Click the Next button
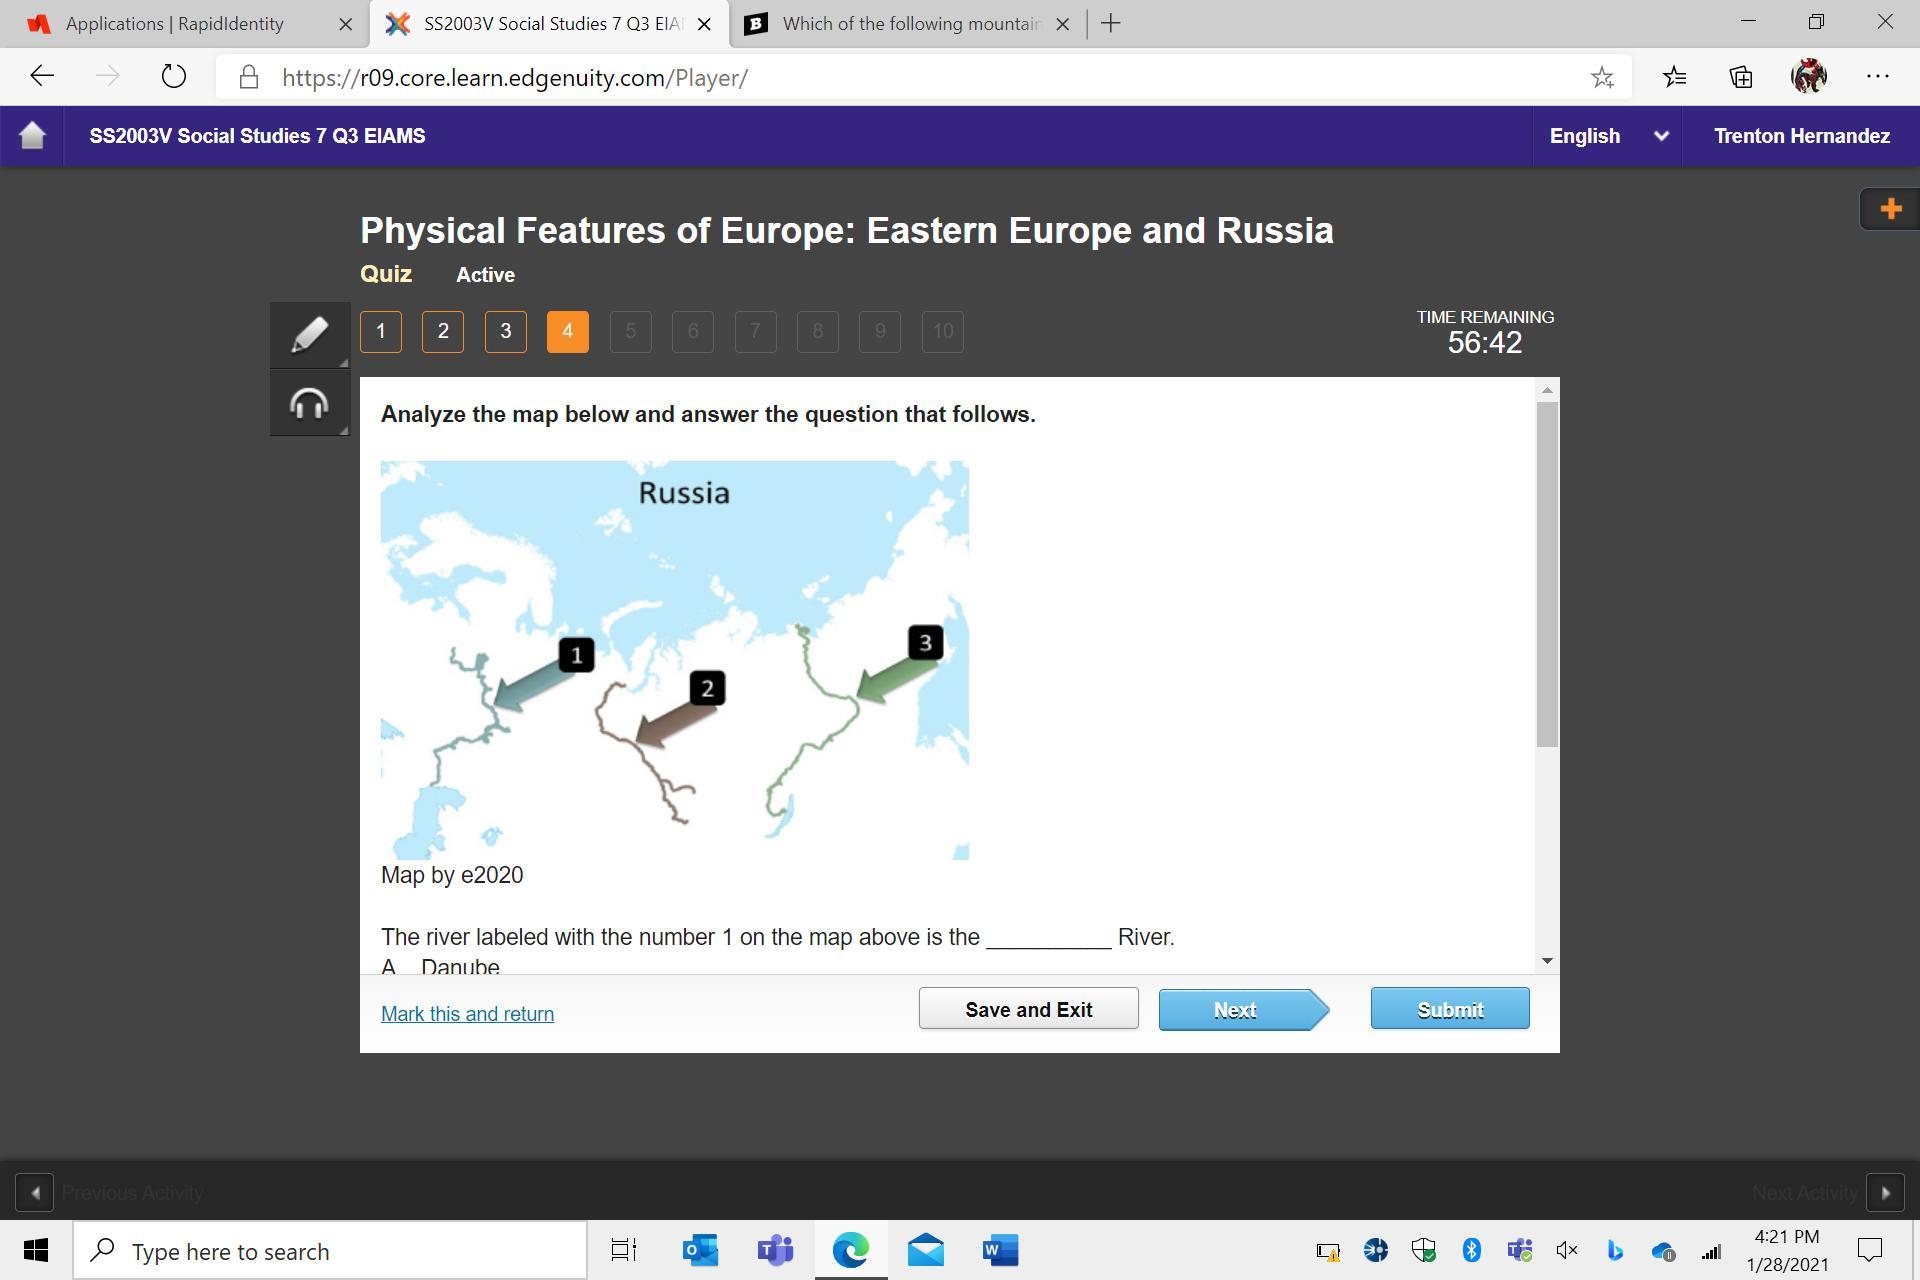 (1236, 1010)
